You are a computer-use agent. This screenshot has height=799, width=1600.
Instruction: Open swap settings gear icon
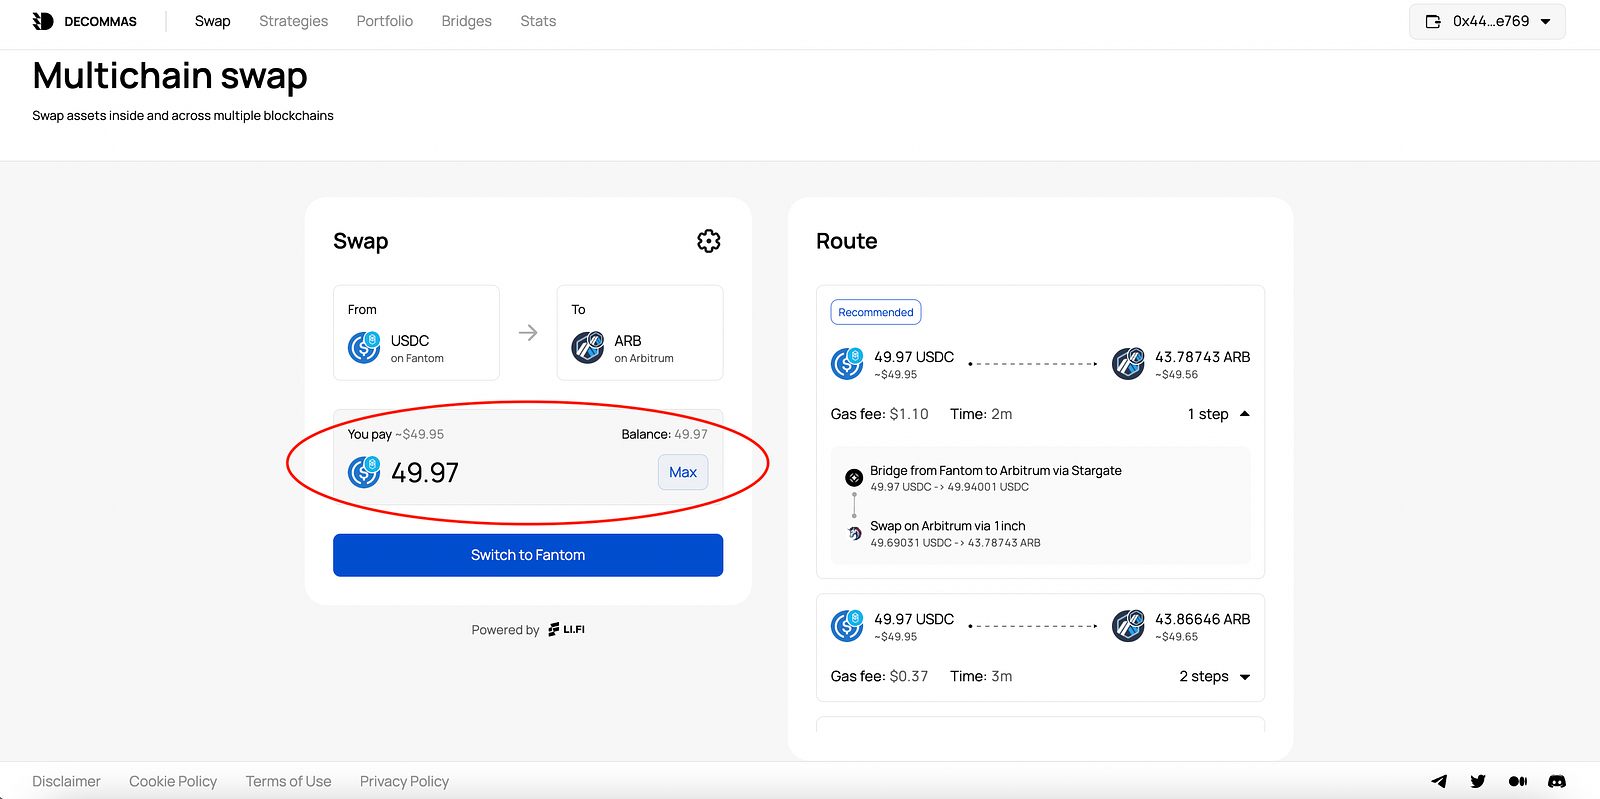point(709,241)
